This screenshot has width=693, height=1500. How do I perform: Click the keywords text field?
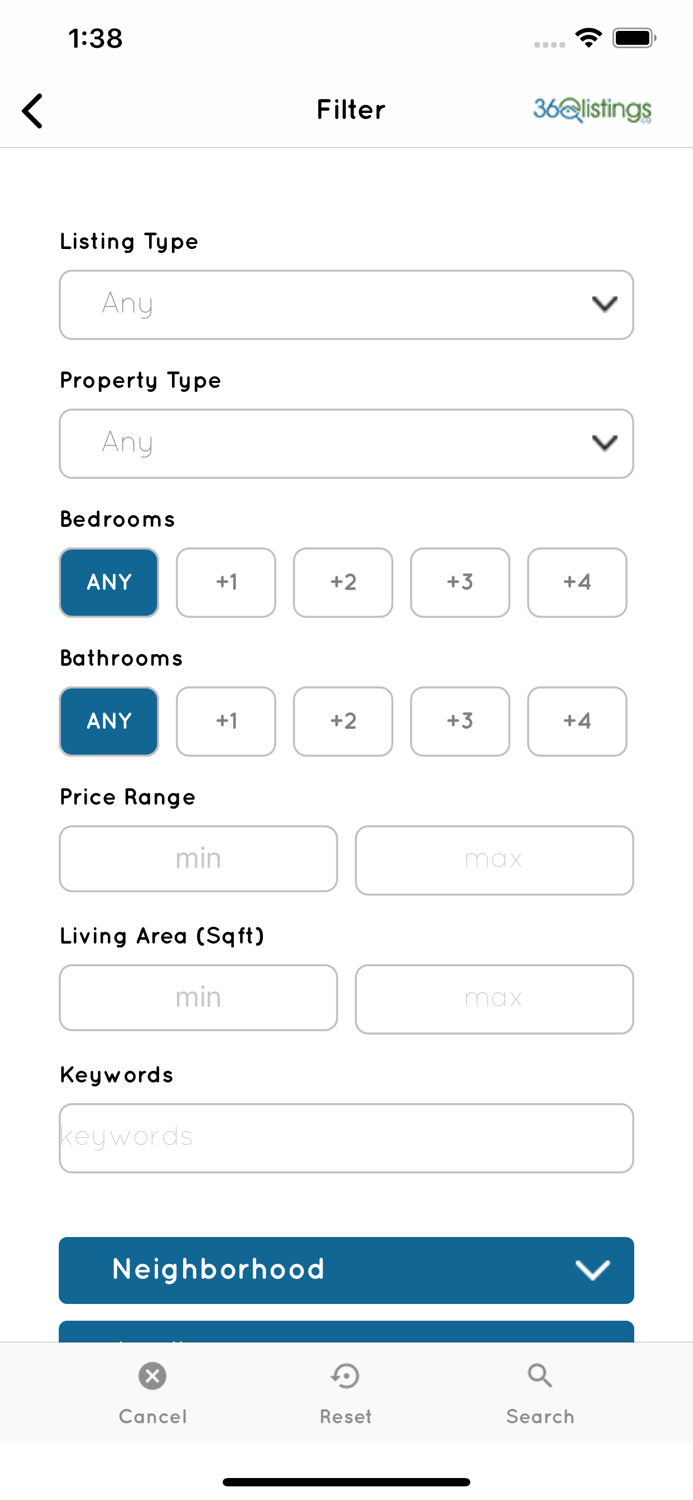(347, 1137)
